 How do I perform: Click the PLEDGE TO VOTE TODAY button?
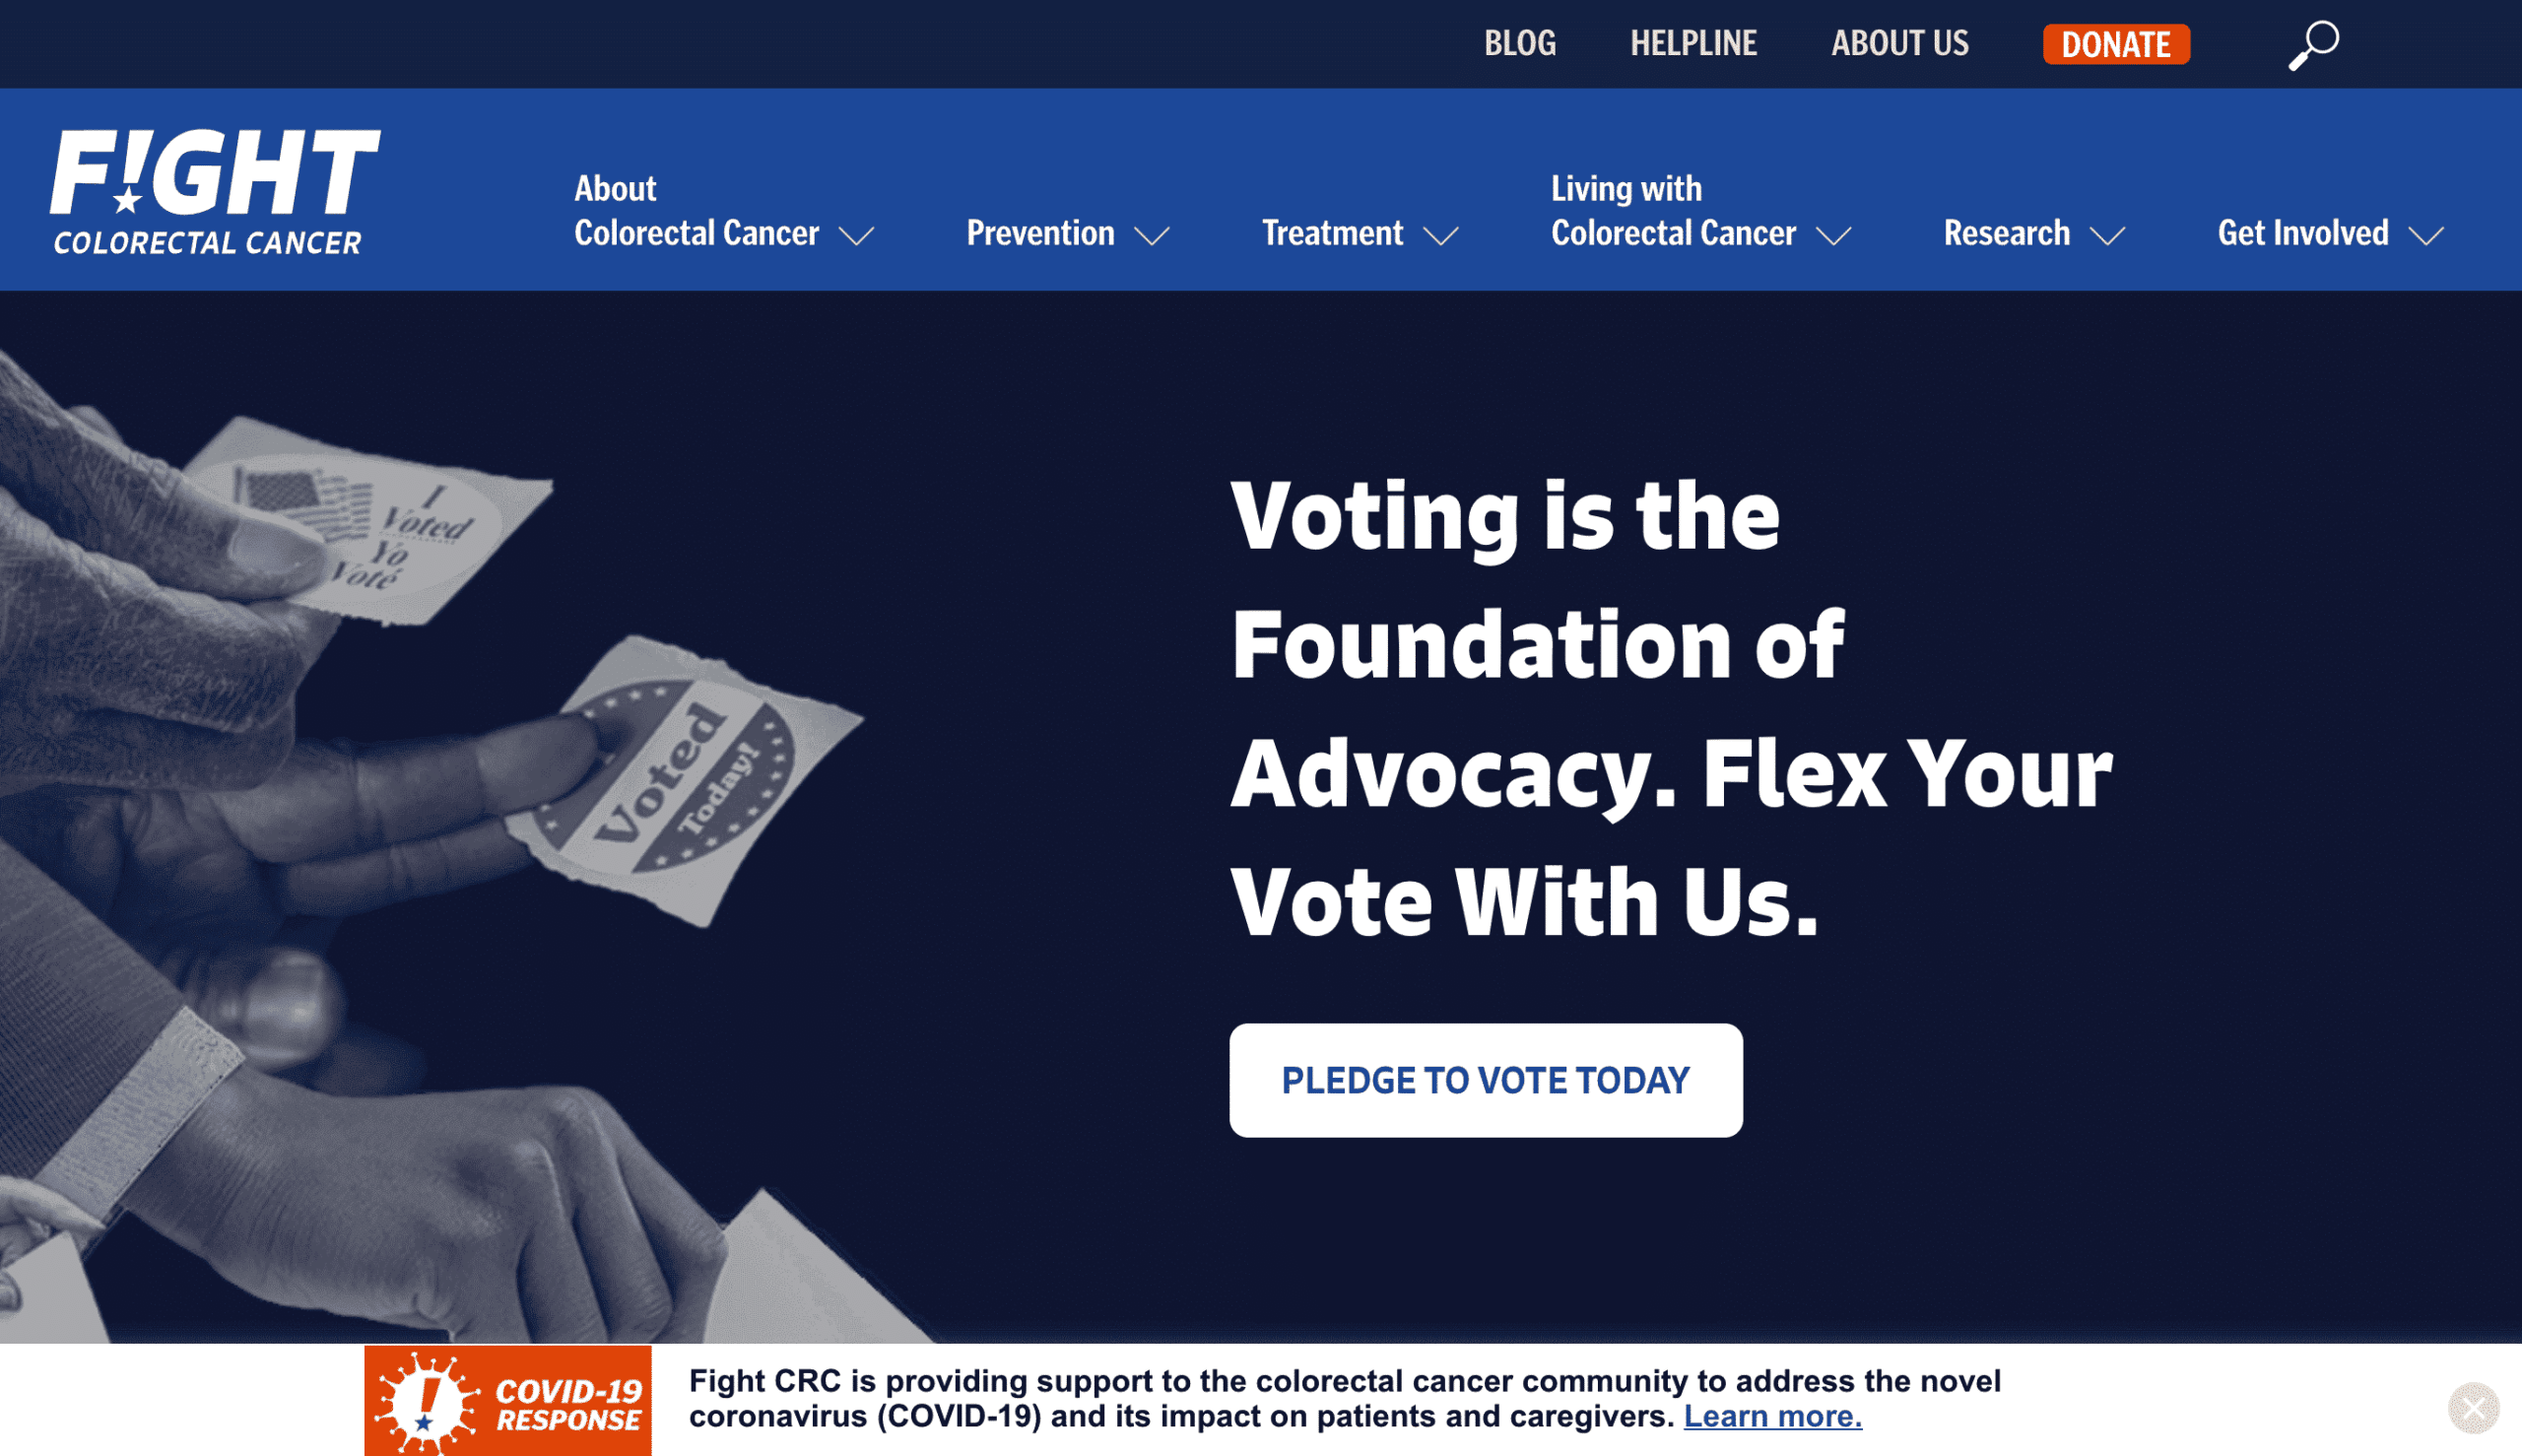[1486, 1078]
